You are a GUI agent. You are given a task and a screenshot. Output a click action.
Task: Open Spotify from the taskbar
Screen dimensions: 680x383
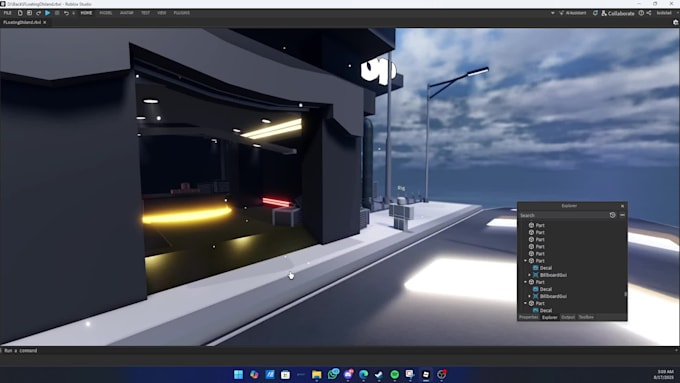[x=395, y=374]
